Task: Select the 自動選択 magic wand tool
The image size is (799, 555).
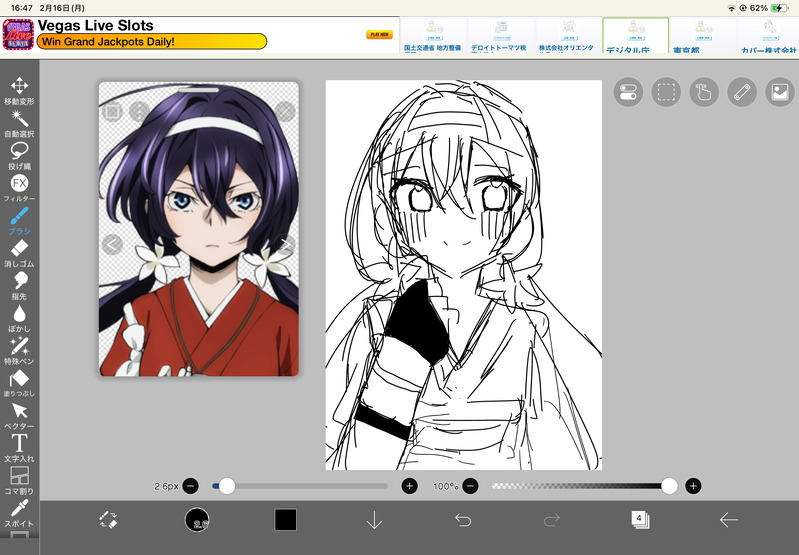Action: pyautogui.click(x=19, y=123)
